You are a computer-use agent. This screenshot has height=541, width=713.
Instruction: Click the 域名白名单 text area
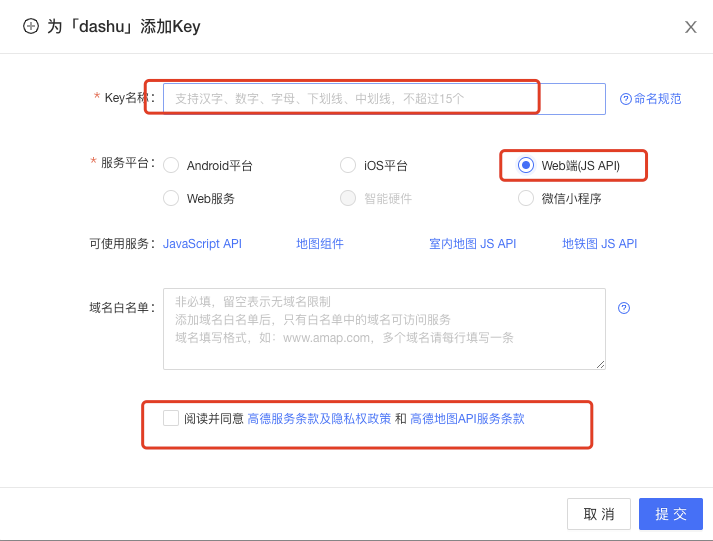pos(384,329)
